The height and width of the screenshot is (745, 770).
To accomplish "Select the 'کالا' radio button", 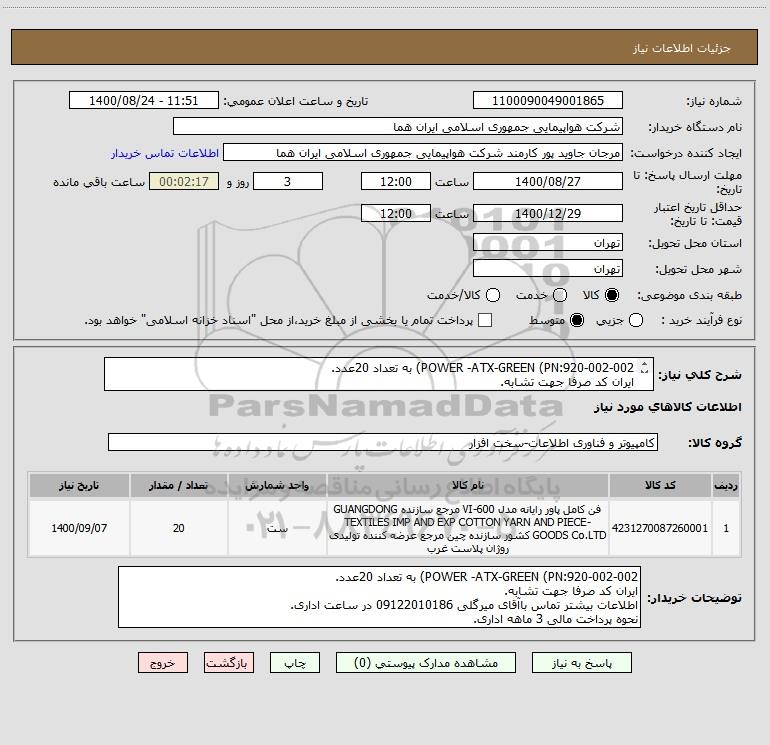I will tap(612, 295).
